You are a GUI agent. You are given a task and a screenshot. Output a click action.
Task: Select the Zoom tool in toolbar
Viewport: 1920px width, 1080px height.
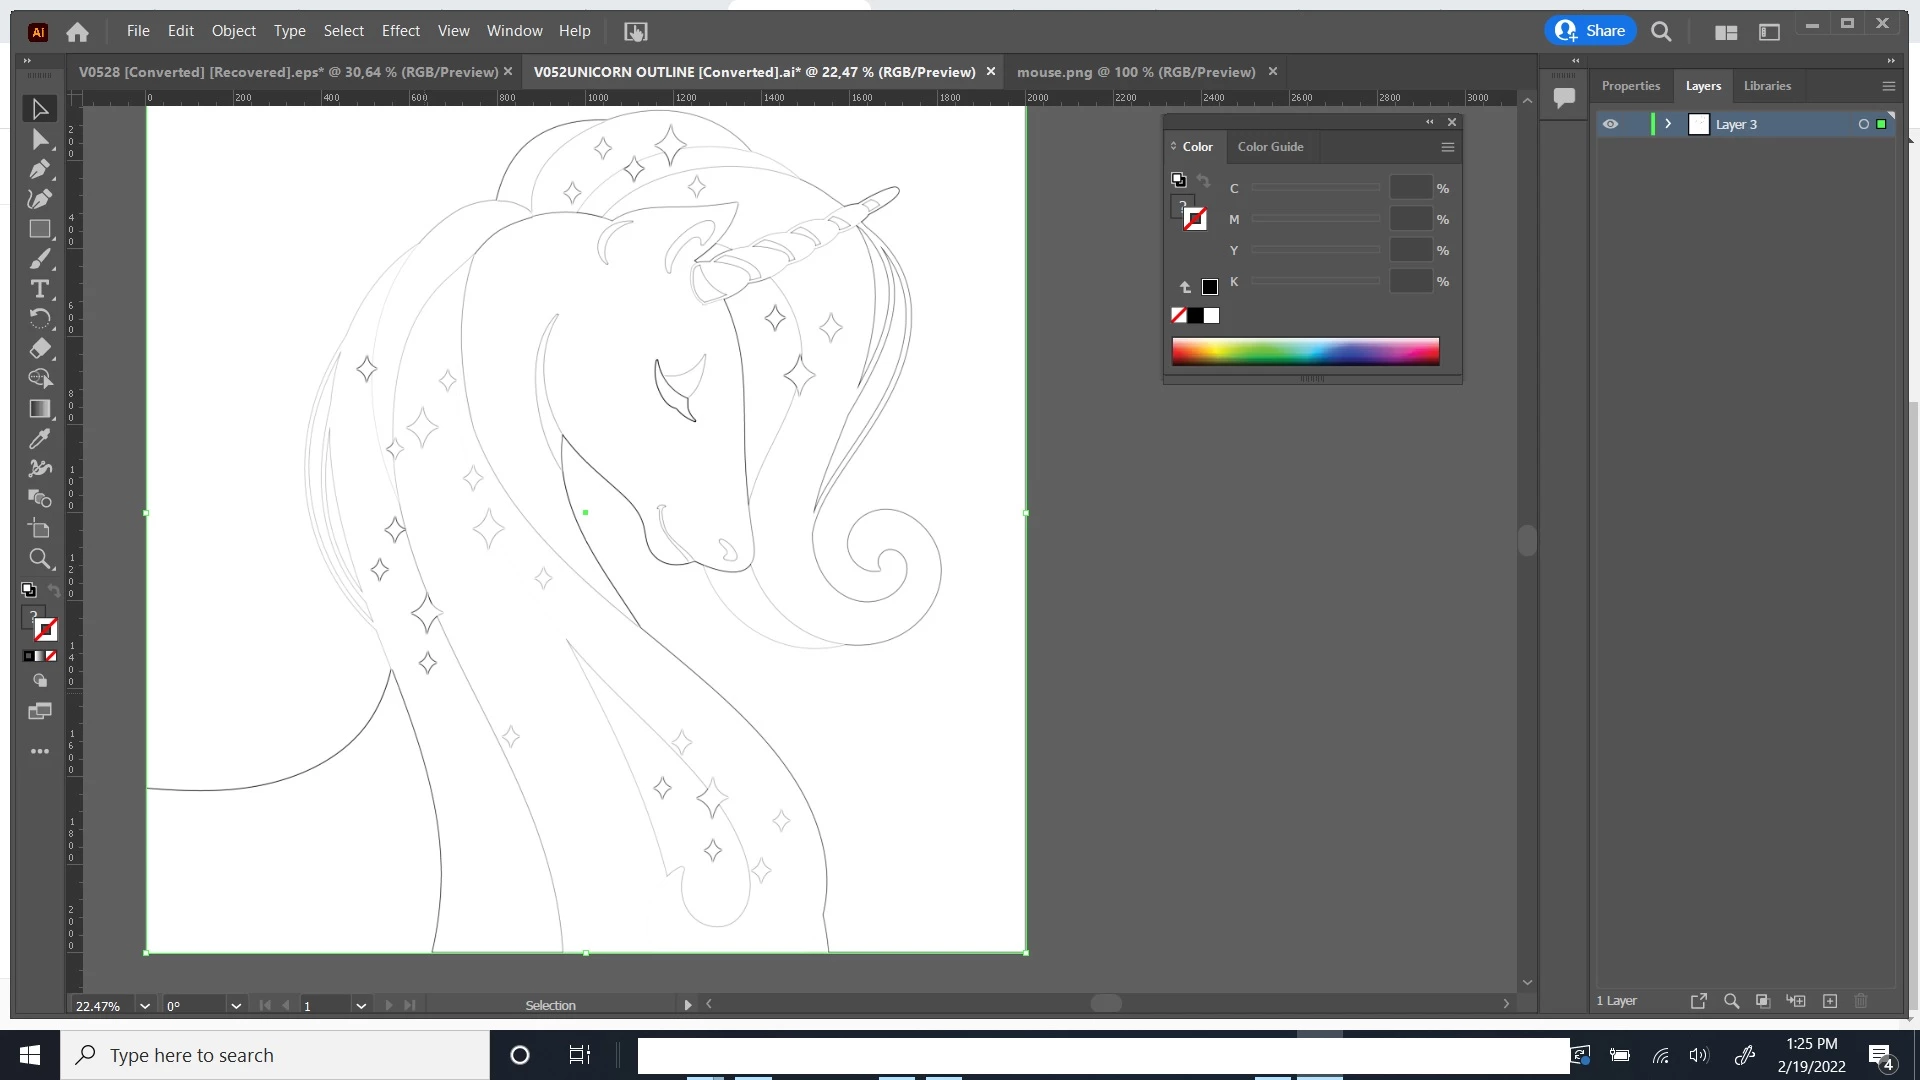(x=39, y=559)
